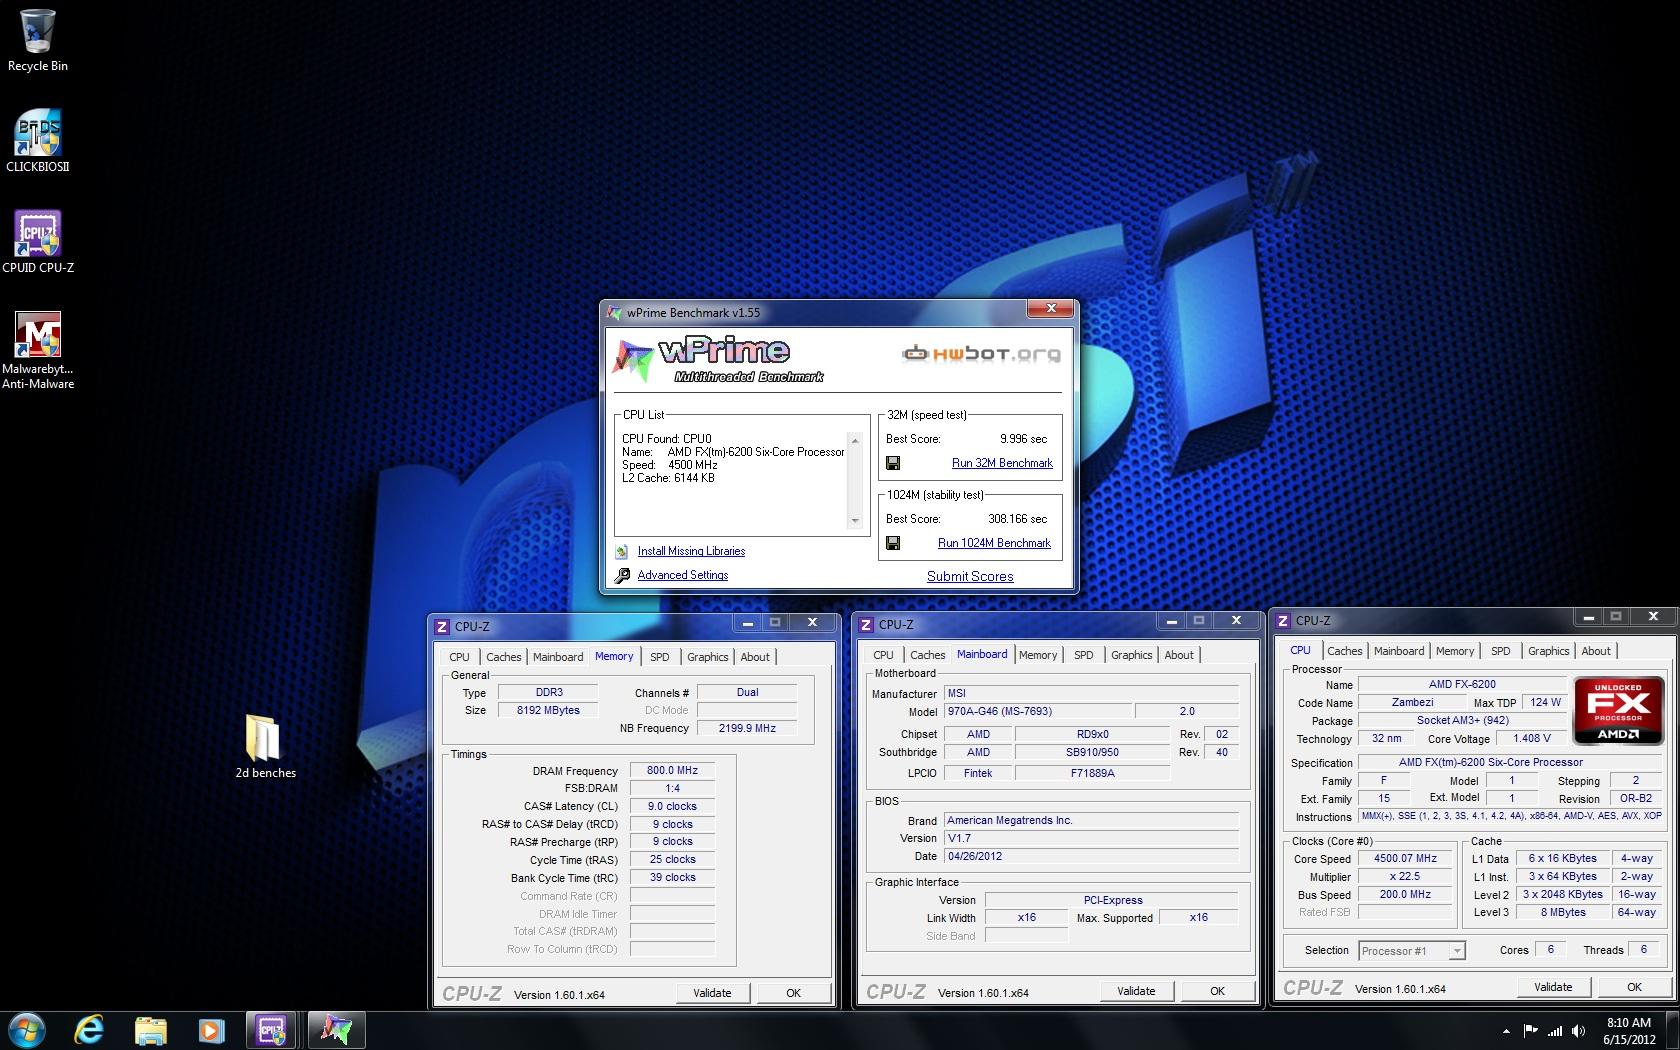Close the wPrime Benchmark window
The width and height of the screenshot is (1680, 1050).
1051,309
